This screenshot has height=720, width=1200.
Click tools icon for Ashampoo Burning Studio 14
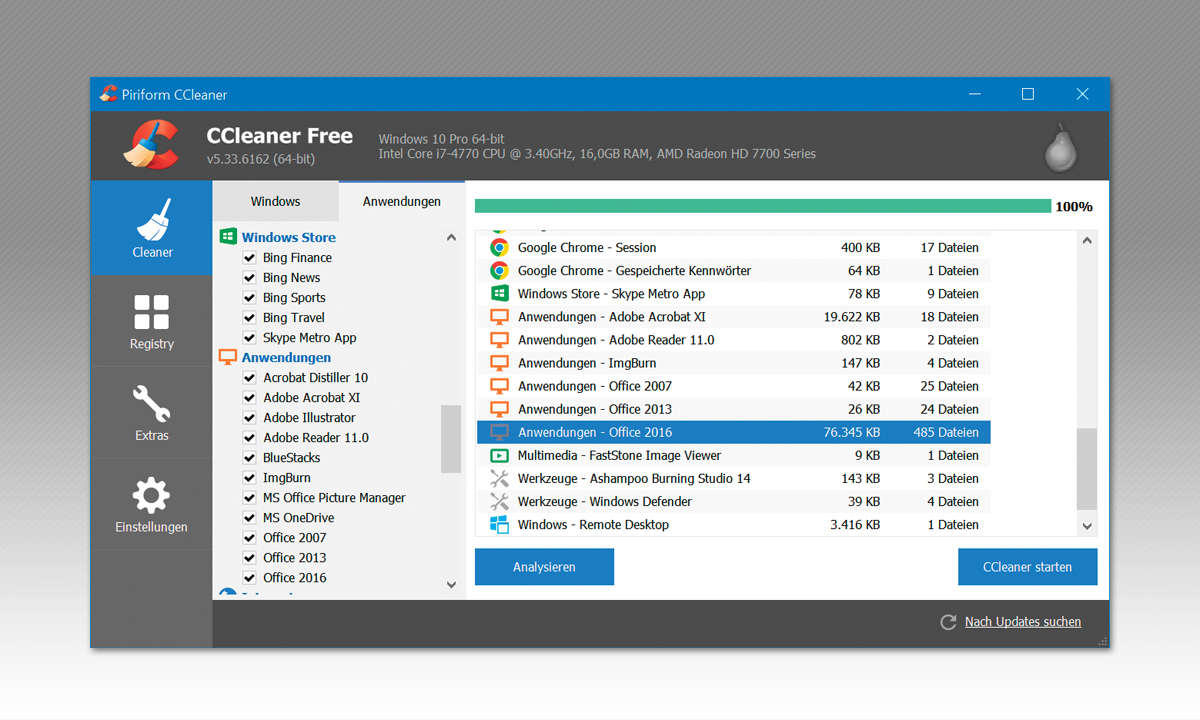click(499, 478)
